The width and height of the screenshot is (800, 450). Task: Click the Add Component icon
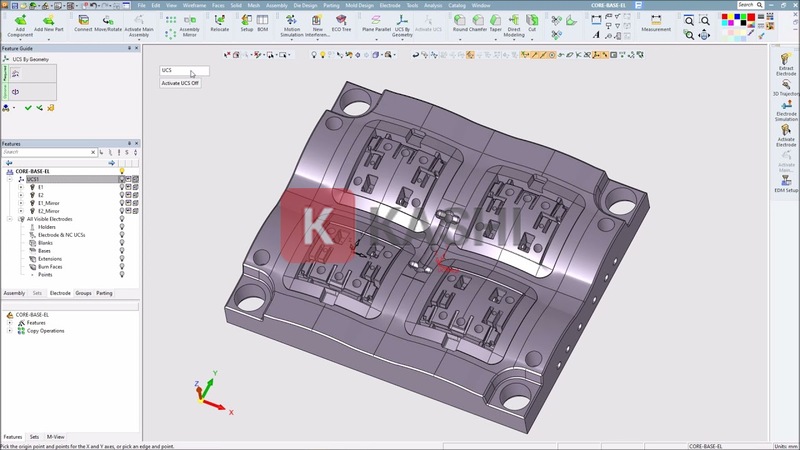click(20, 20)
